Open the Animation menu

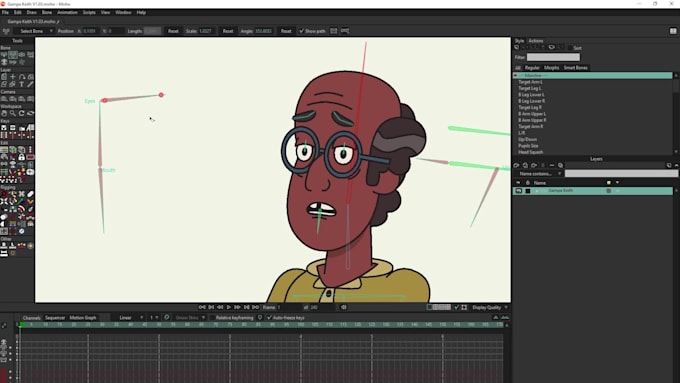pyautogui.click(x=67, y=13)
